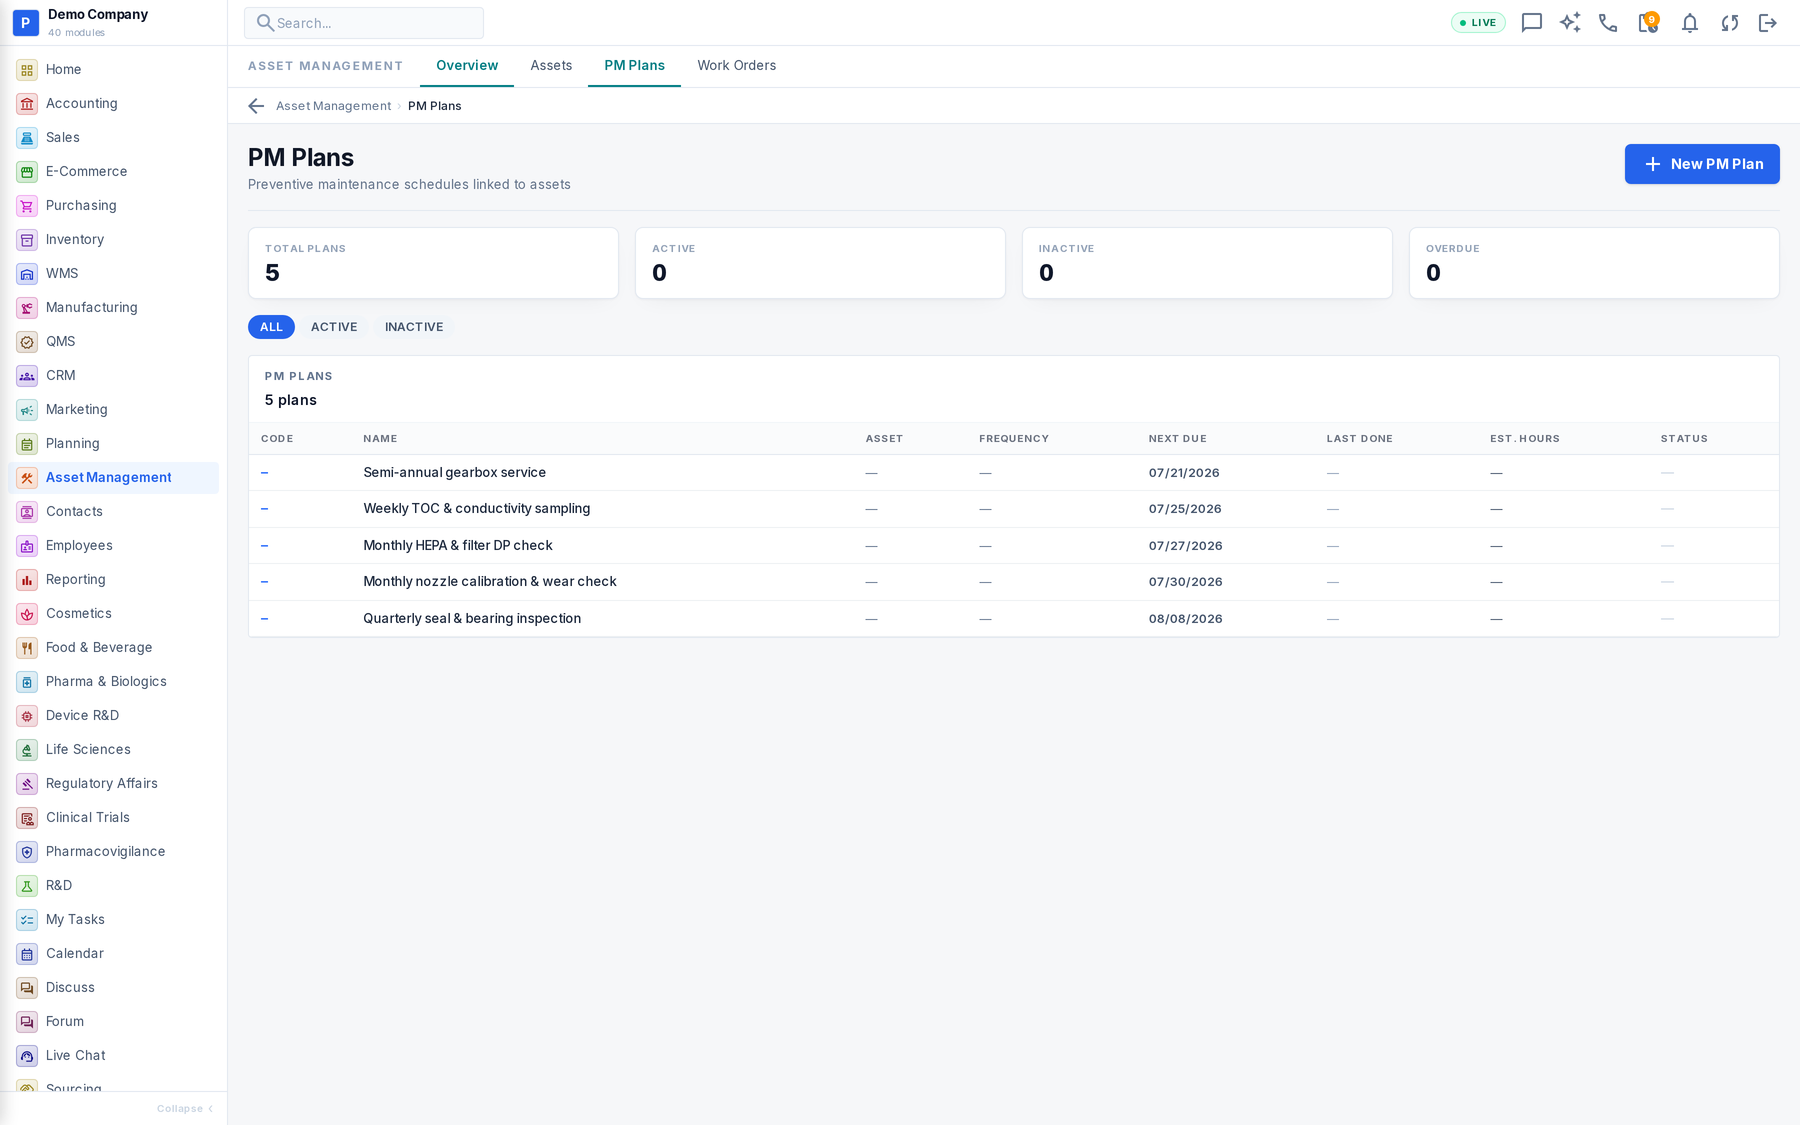Viewport: 1800px width, 1125px height.
Task: Click the Asset Management breadcrumb link
Action: click(333, 106)
